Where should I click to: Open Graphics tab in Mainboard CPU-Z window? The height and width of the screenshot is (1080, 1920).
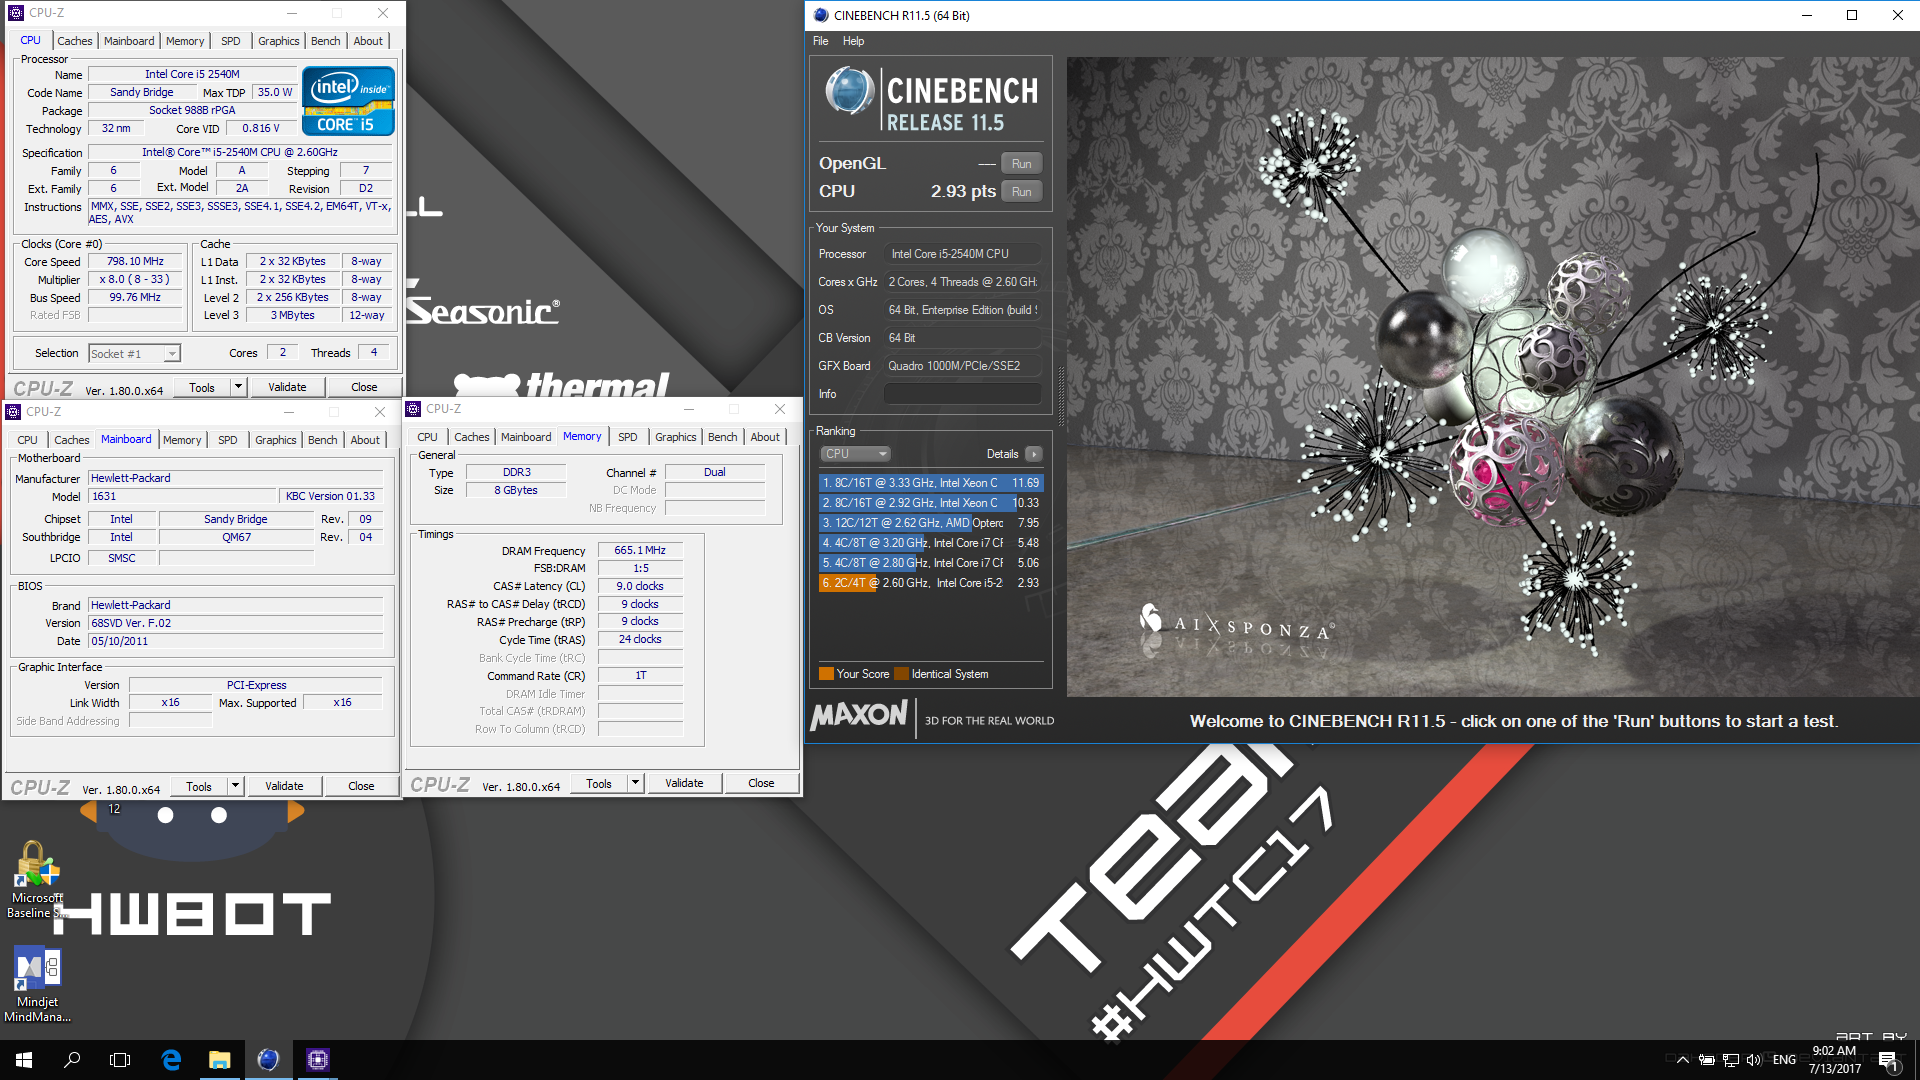tap(276, 440)
